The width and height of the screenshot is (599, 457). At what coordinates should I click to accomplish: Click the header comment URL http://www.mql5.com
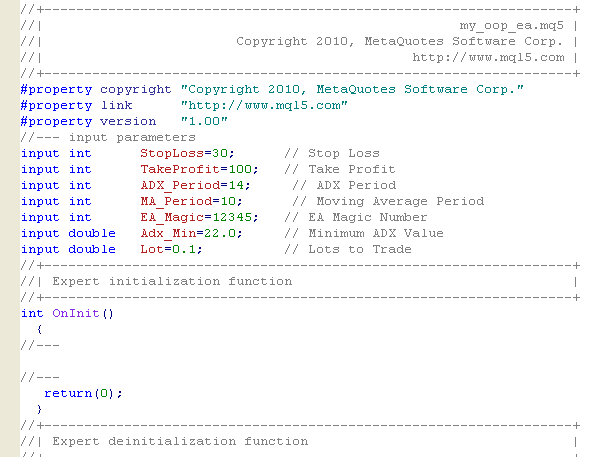click(x=488, y=58)
